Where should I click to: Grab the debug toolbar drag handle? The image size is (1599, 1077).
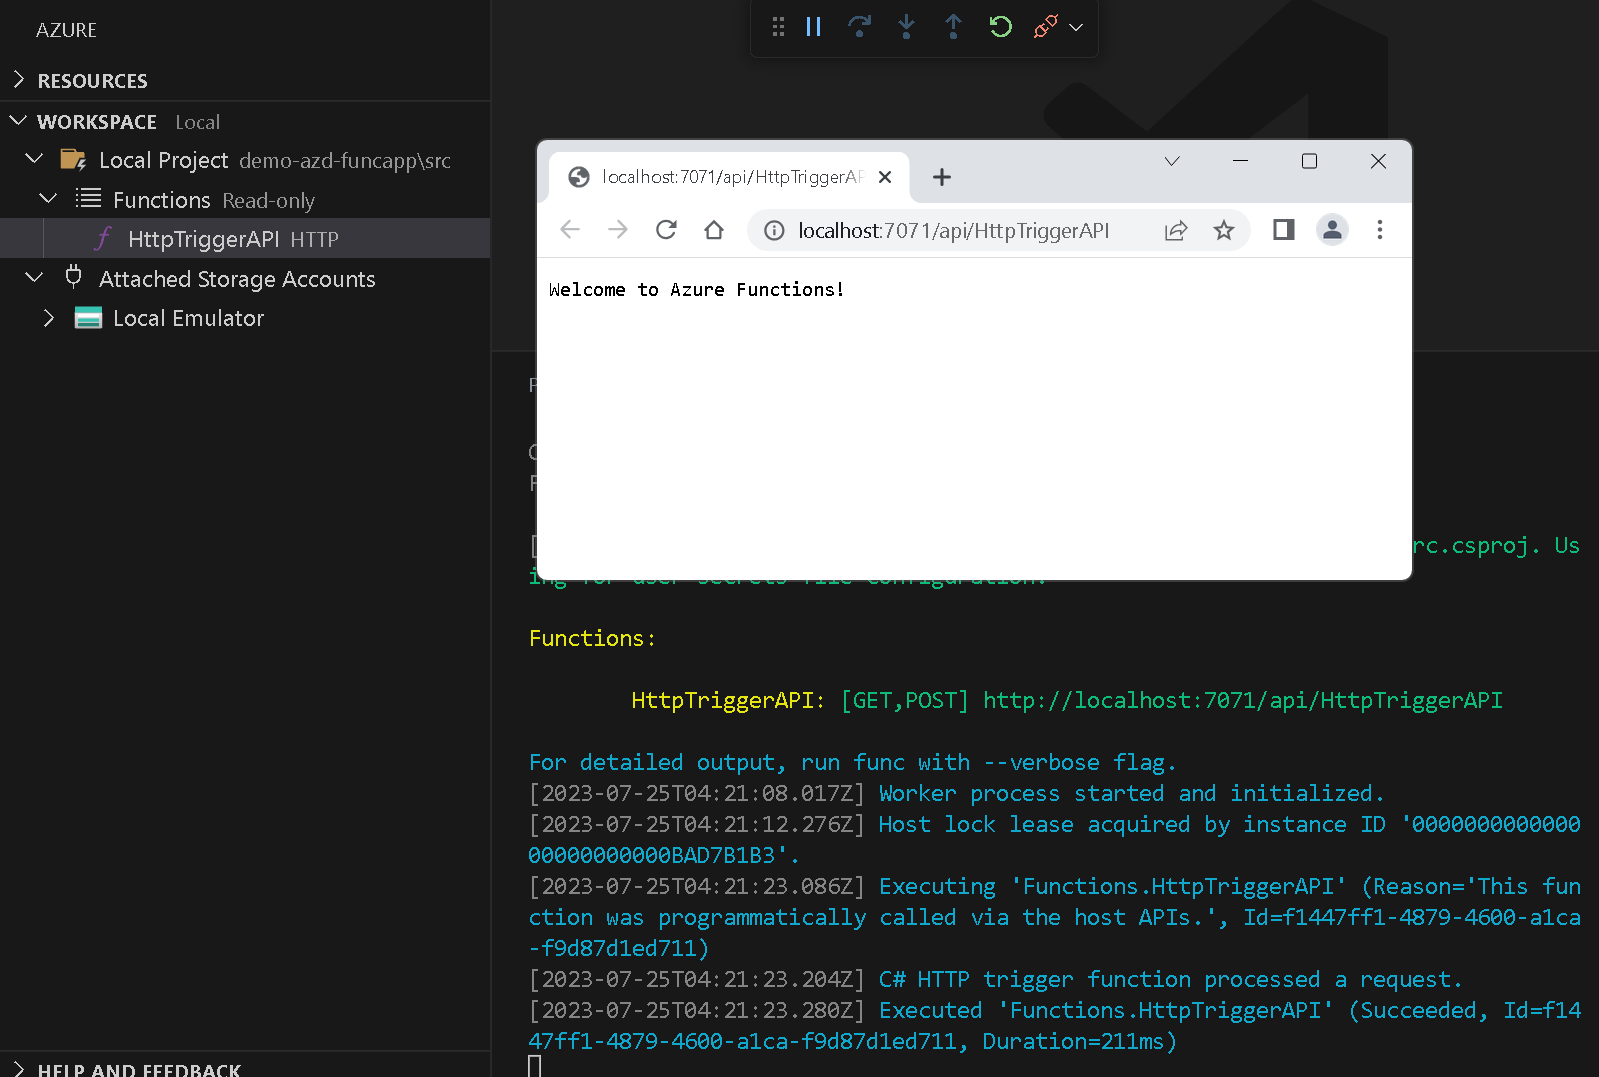(778, 27)
